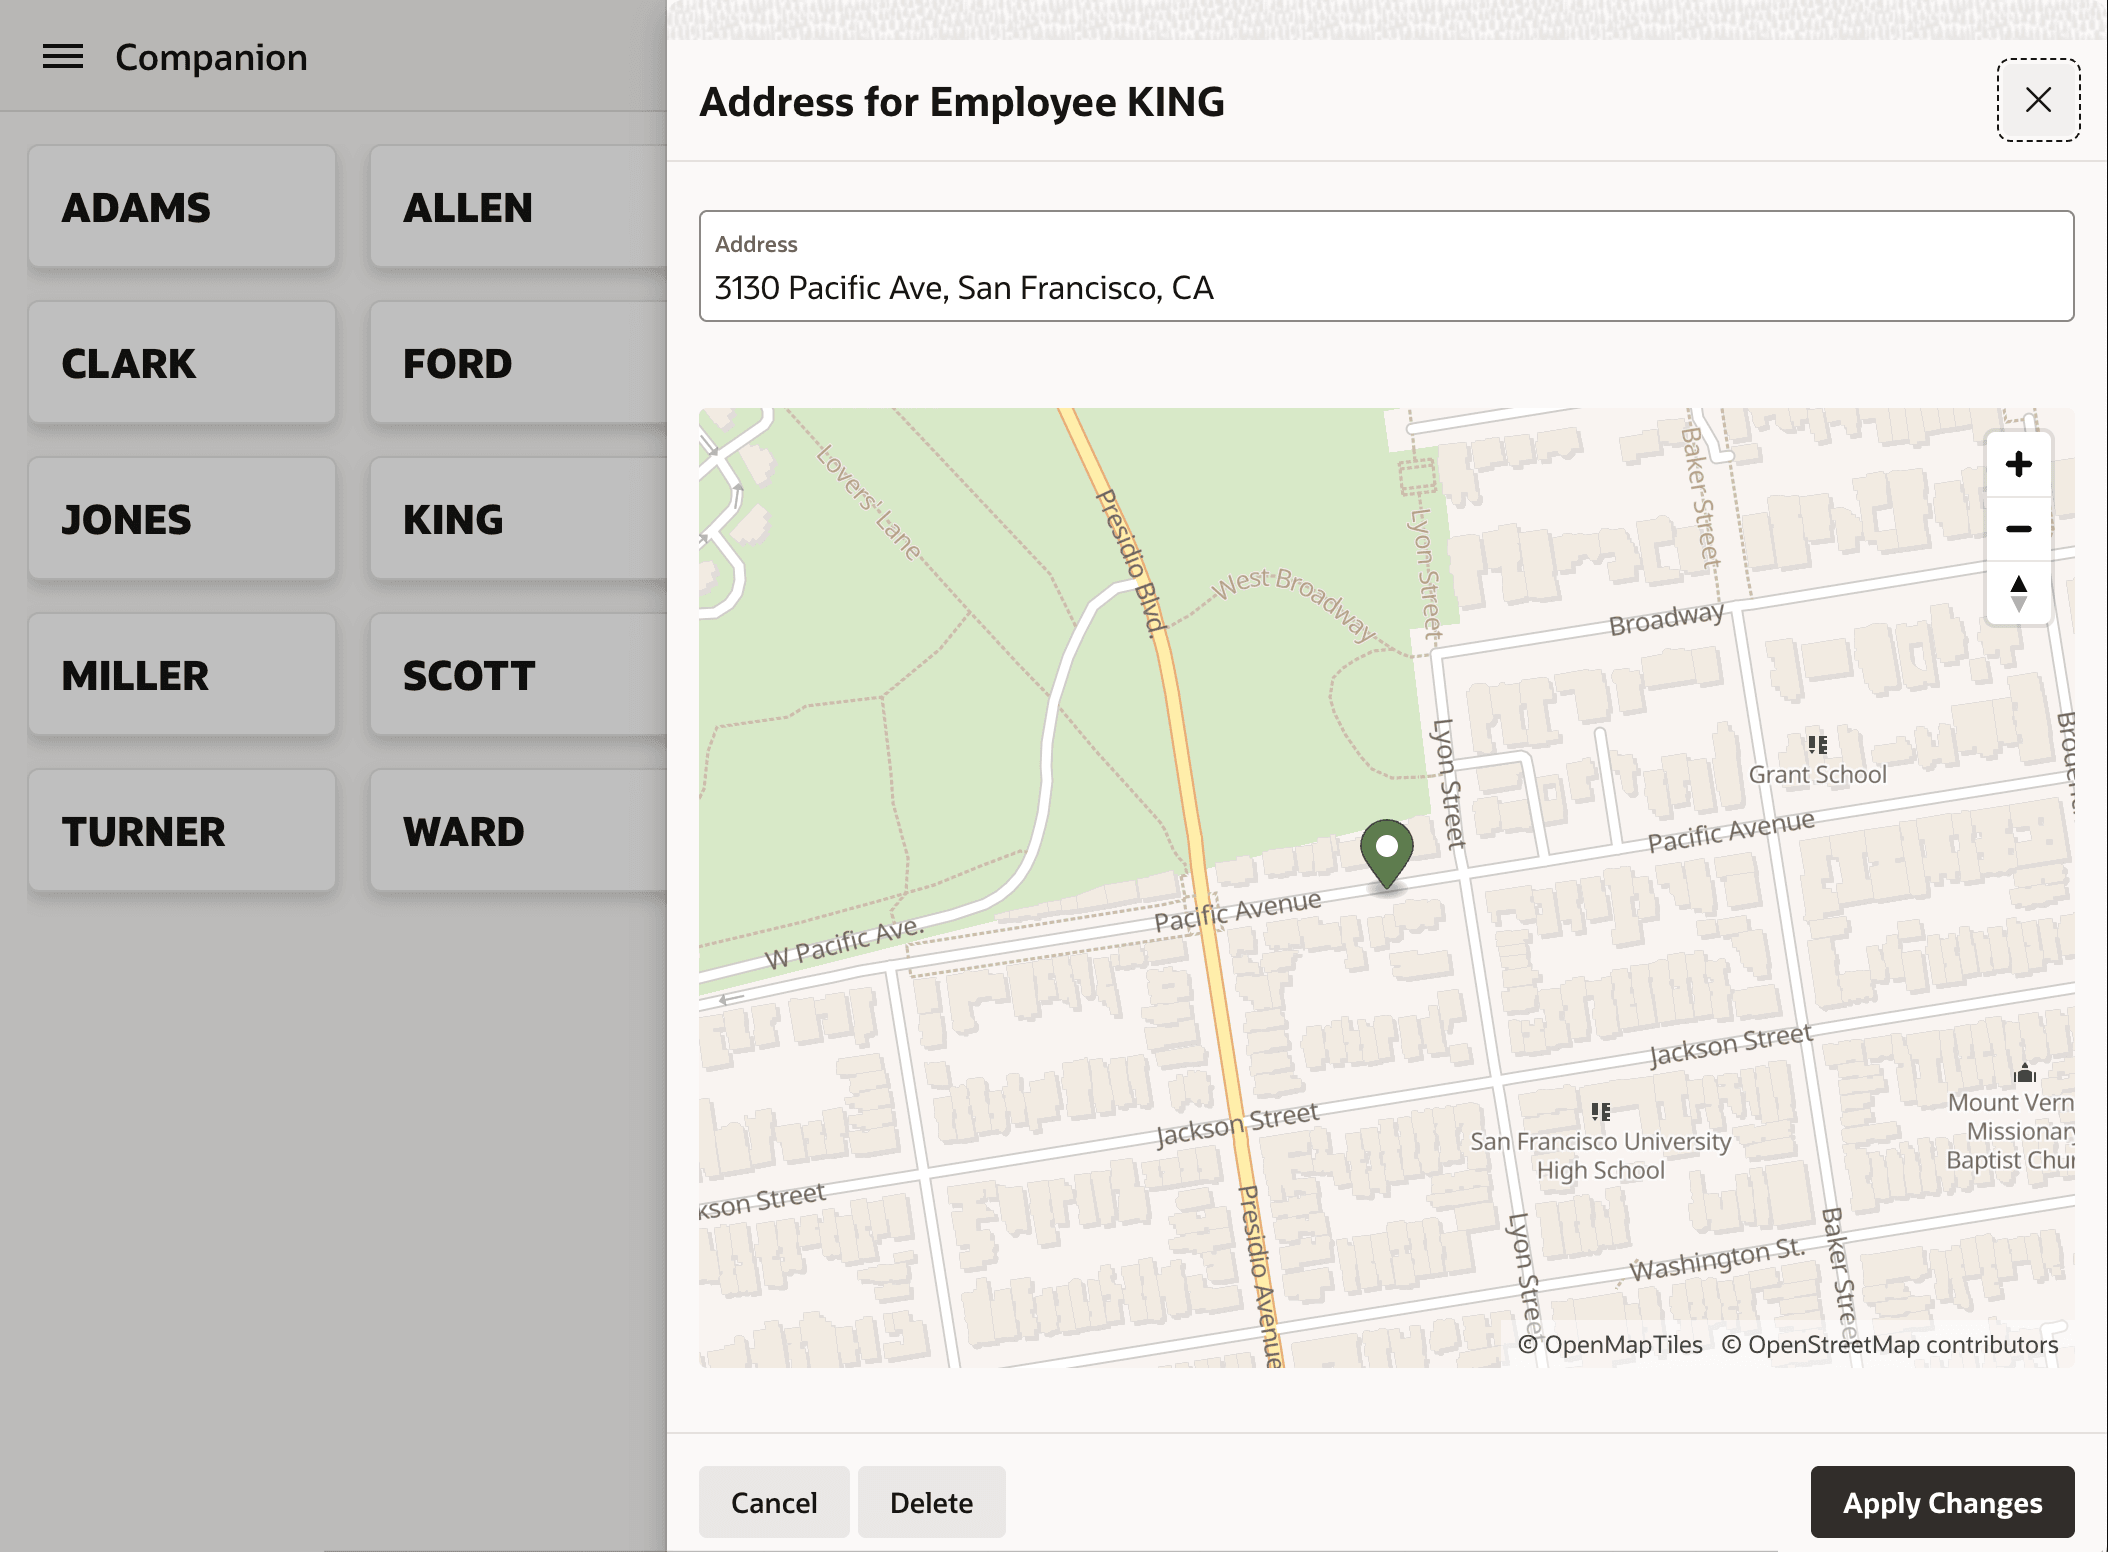The width and height of the screenshot is (2108, 1552).
Task: Open the FORD employee card
Action: coord(518,363)
